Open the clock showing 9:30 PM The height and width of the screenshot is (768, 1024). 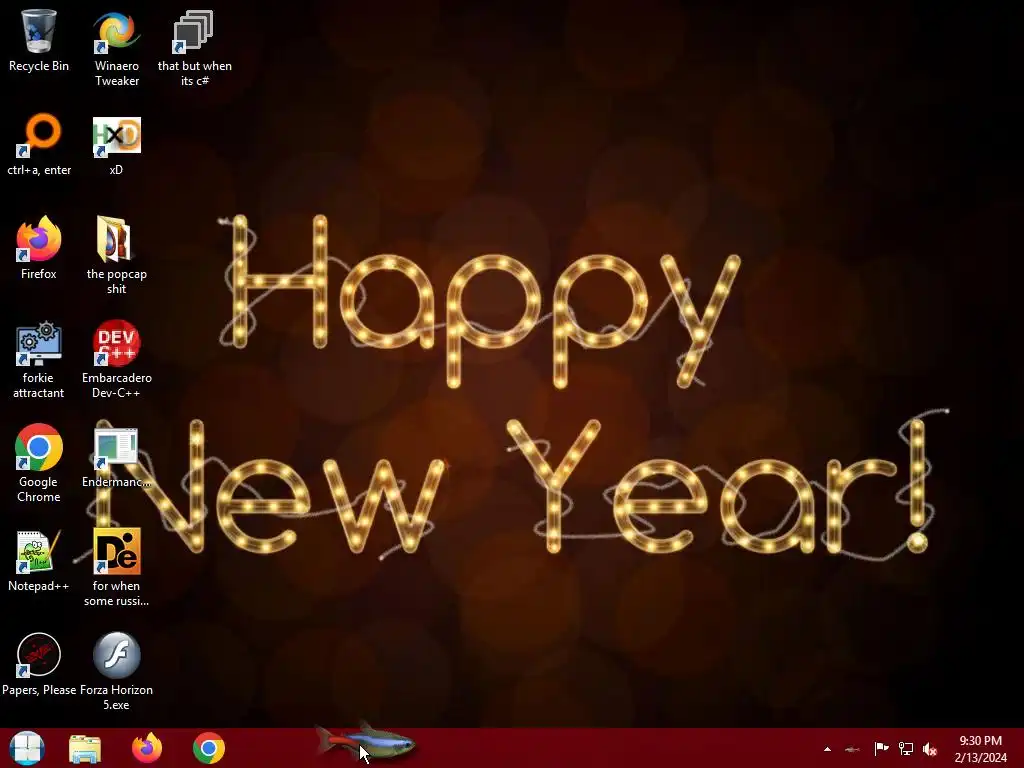[980, 748]
